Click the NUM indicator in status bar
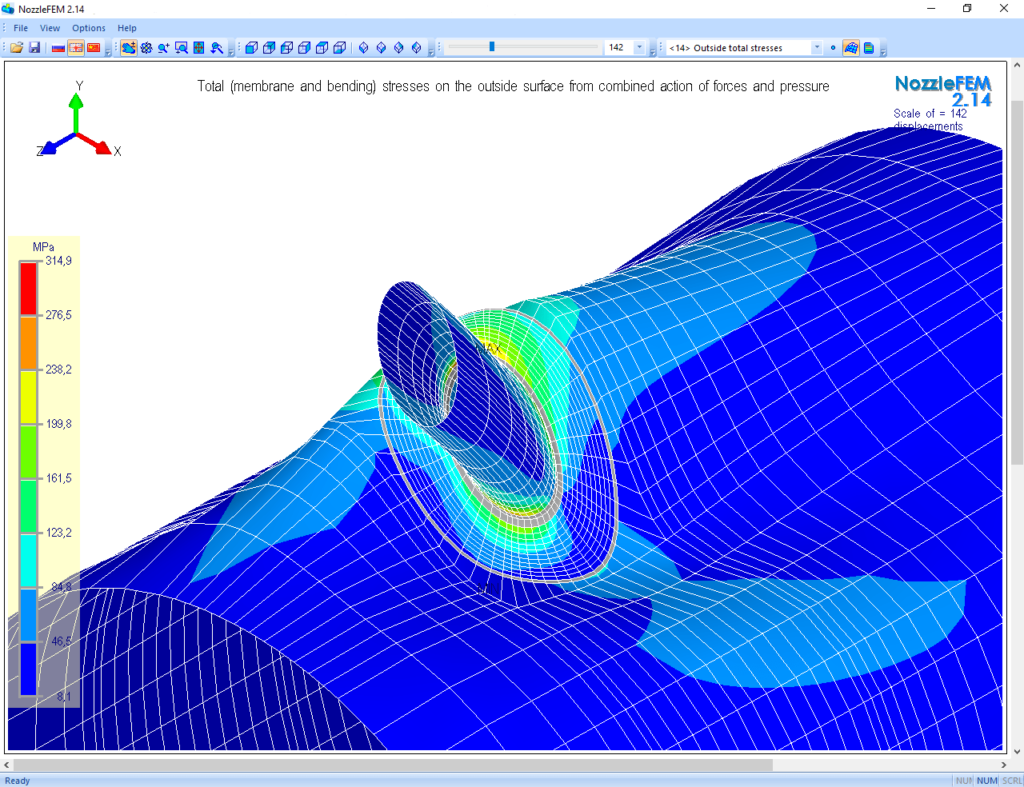 tap(987, 780)
